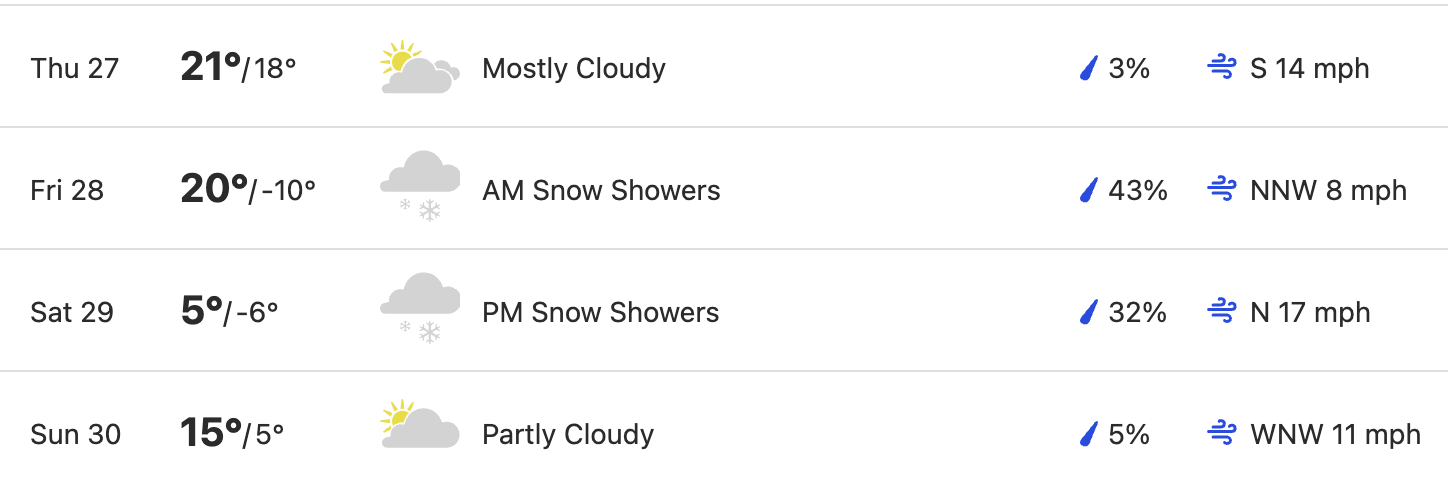Open the Sun 30 day details
Image resolution: width=1448 pixels, height=488 pixels.
(x=724, y=430)
